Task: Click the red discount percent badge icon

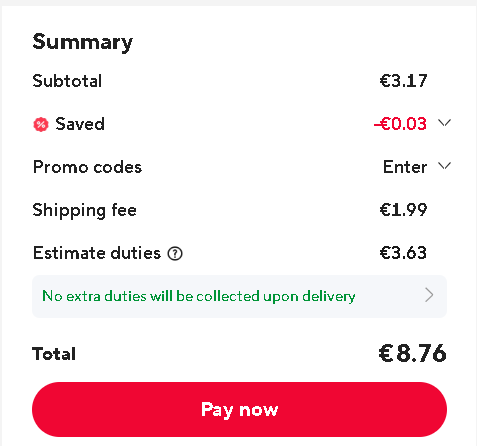Action: (41, 125)
